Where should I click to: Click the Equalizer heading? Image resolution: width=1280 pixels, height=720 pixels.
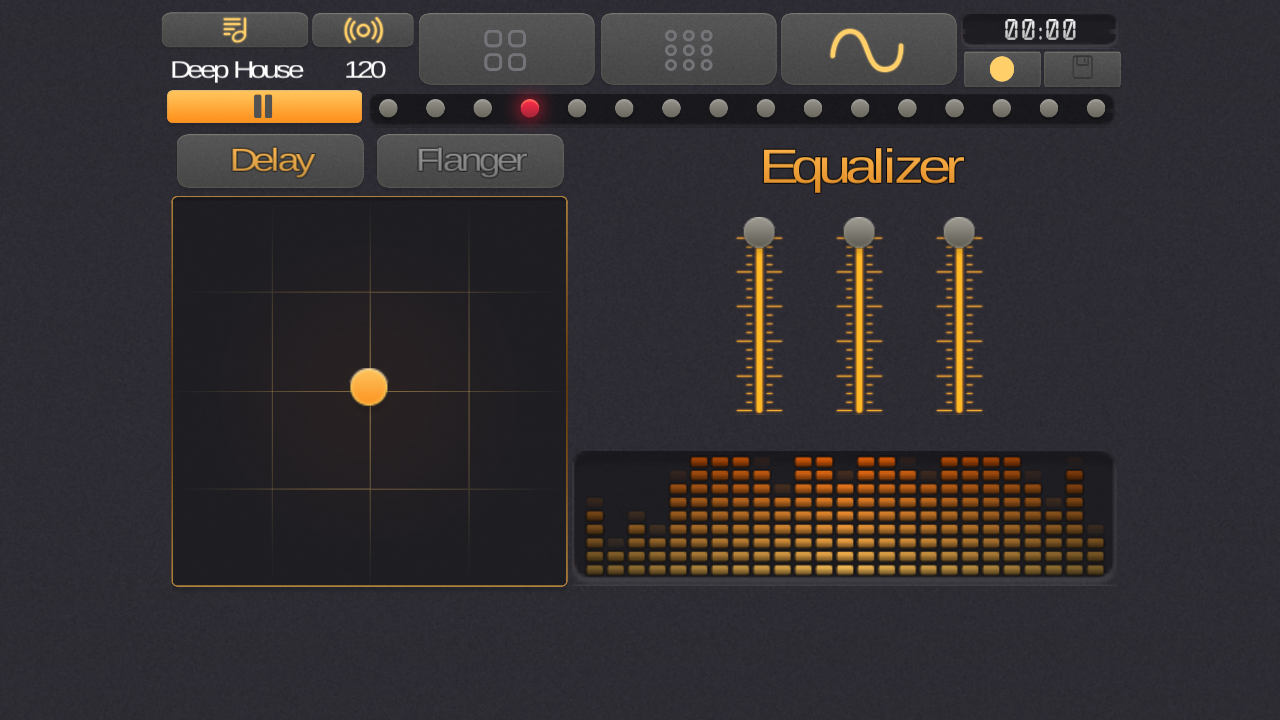coord(861,167)
